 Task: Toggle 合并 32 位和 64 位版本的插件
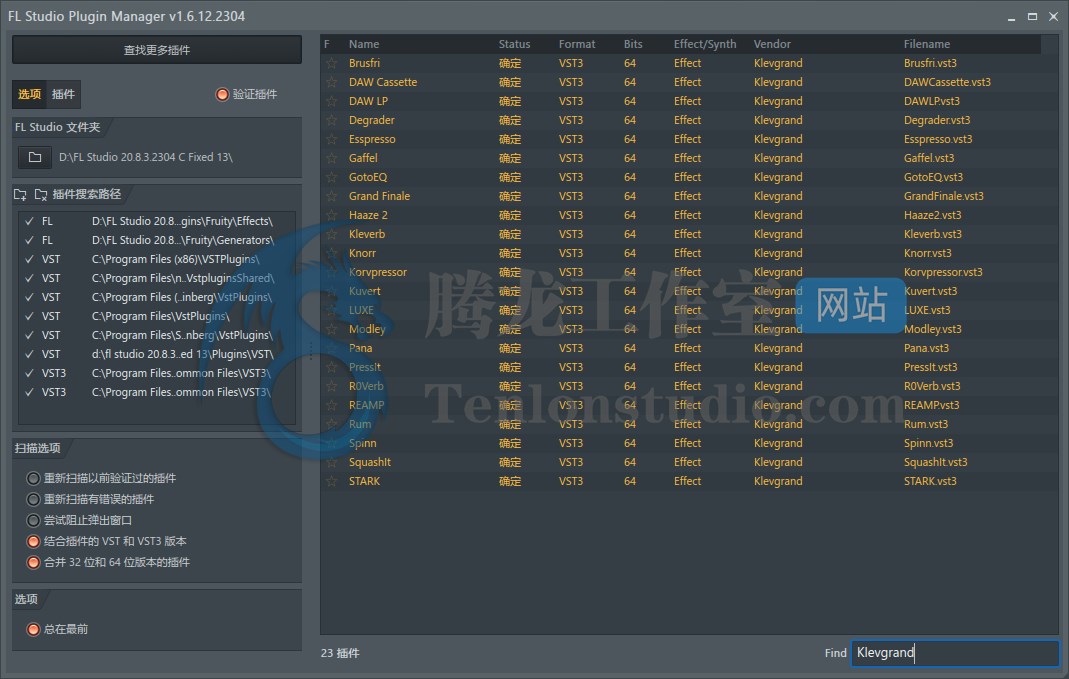[x=33, y=562]
